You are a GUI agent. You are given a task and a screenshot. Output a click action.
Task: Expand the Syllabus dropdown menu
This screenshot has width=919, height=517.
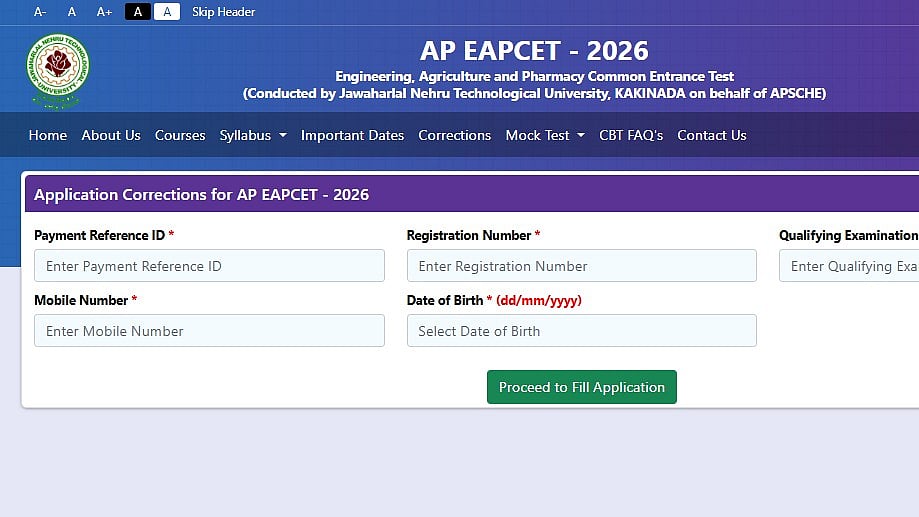253,135
